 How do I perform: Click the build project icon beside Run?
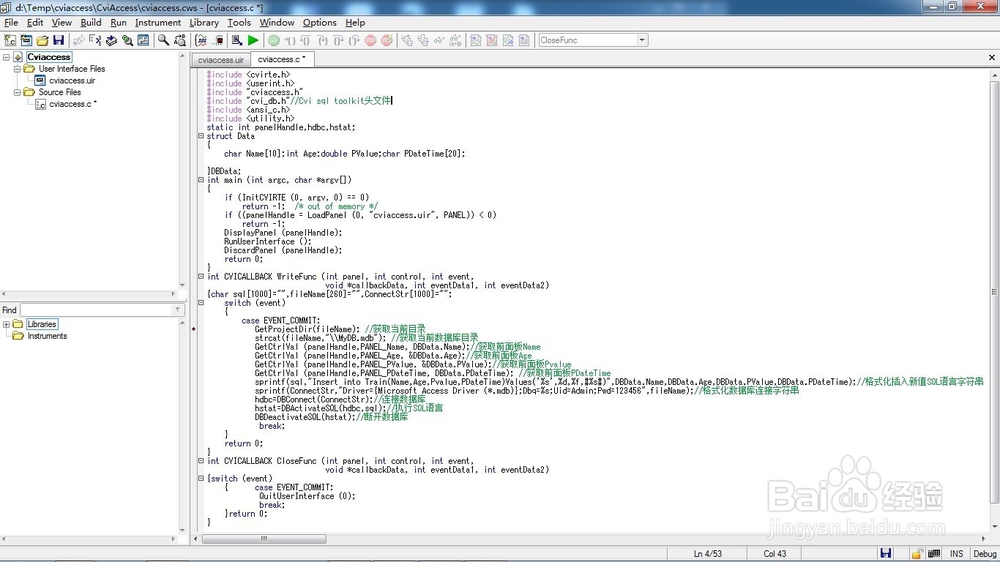coord(237,40)
